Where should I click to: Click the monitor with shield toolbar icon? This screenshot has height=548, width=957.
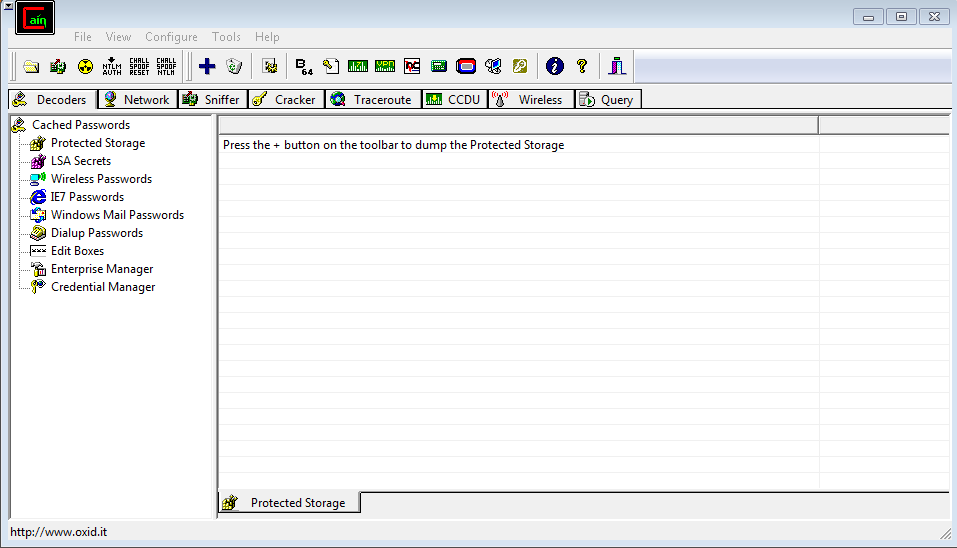click(493, 66)
